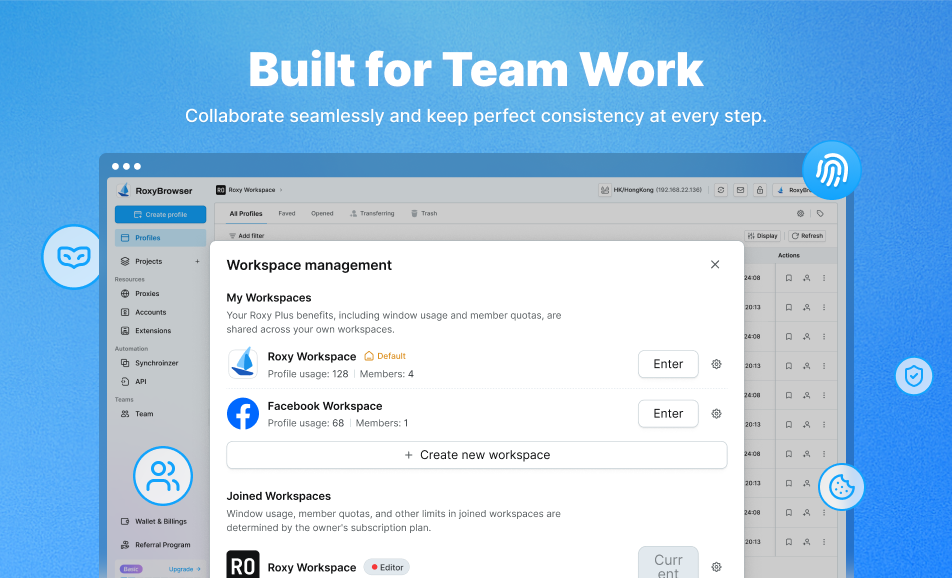Switch to the Trash tab
Screen dimensions: 952x578
[424, 214]
